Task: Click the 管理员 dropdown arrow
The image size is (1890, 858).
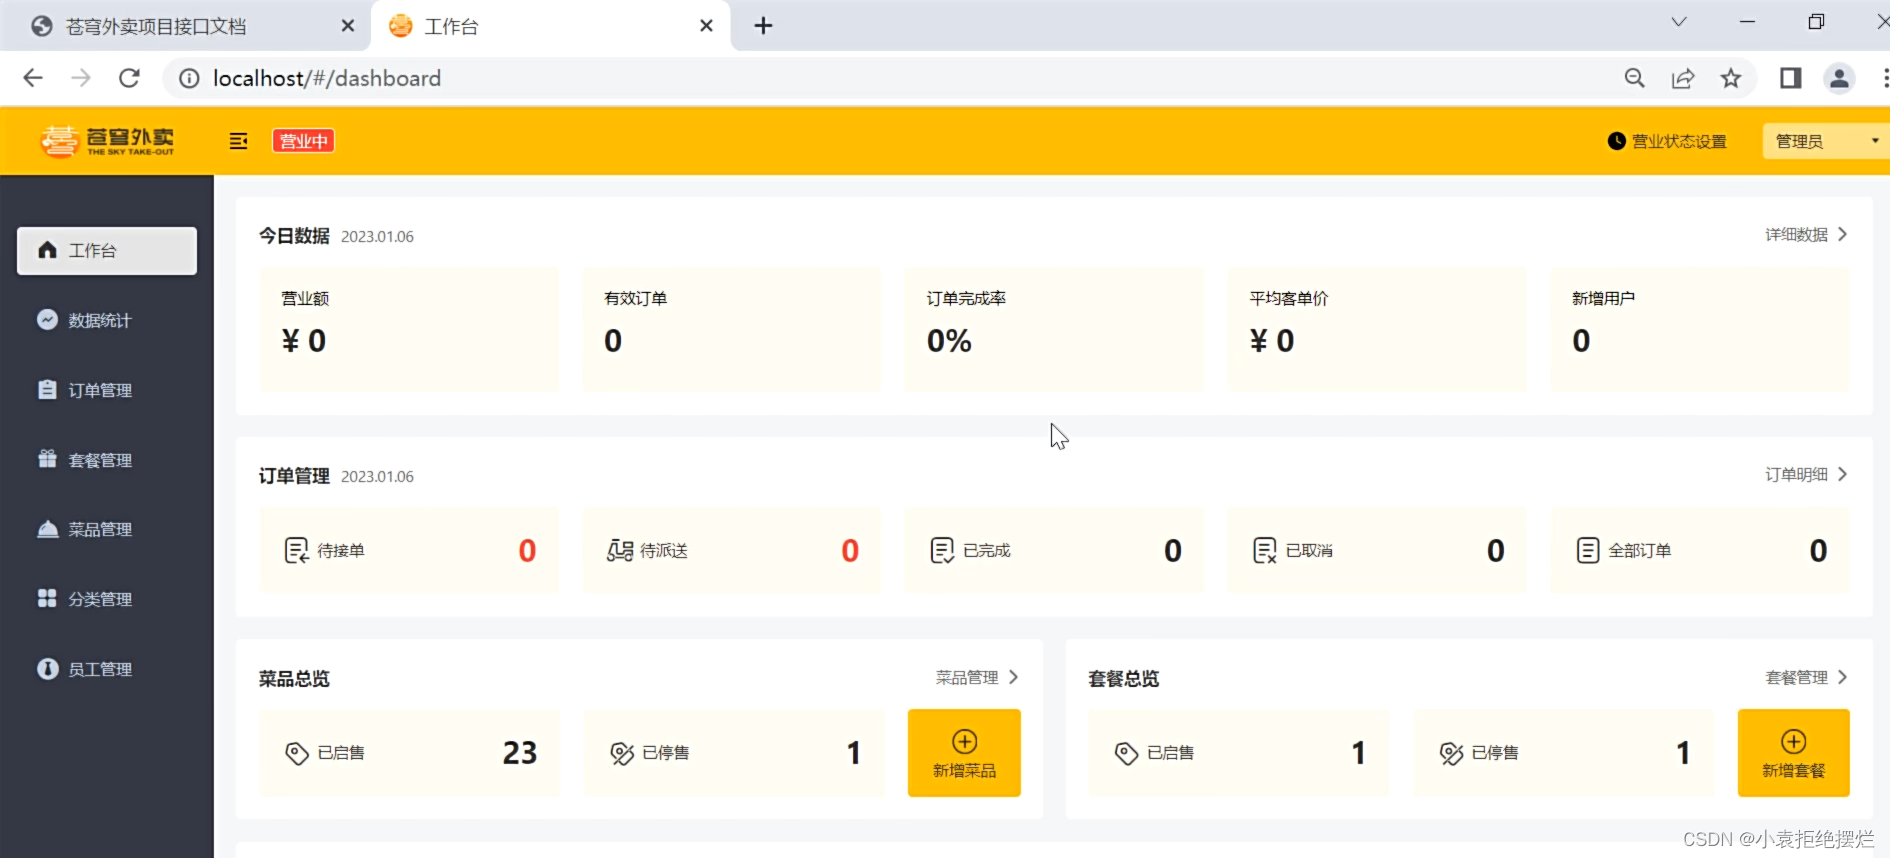Action: click(1875, 141)
